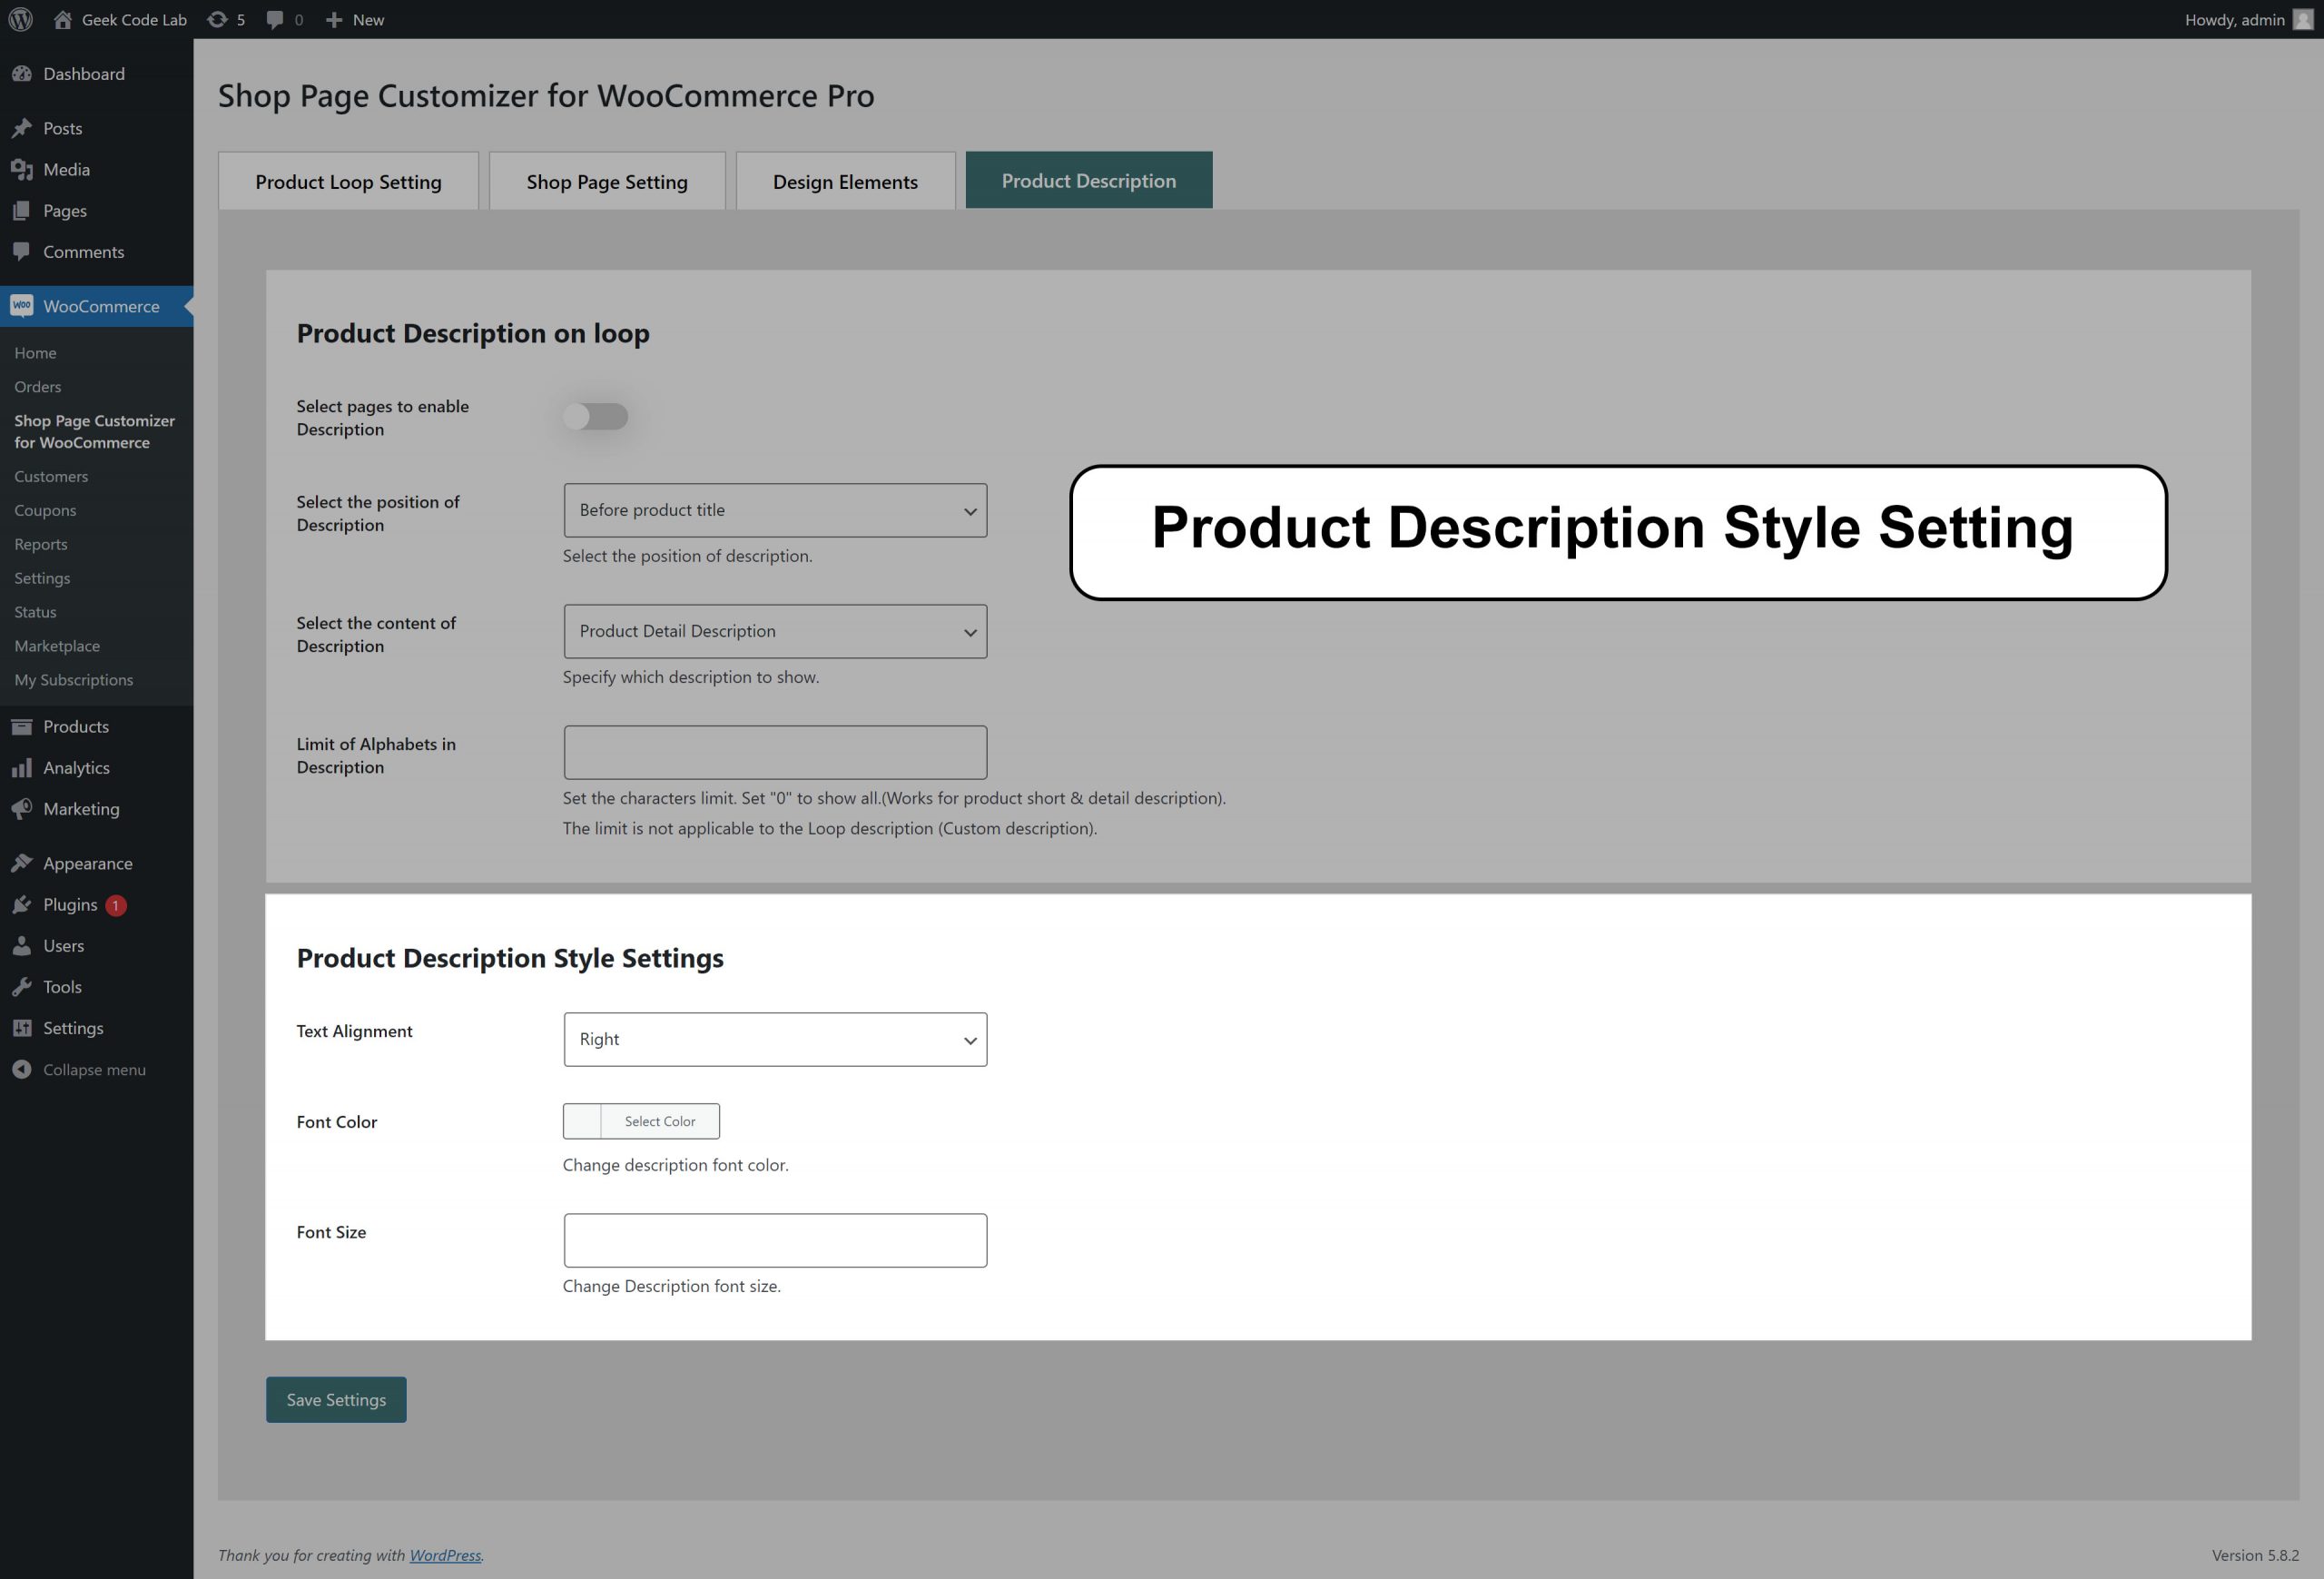Open WooCommerce Coupons submenu item
This screenshot has width=2324, height=1579.
45,510
